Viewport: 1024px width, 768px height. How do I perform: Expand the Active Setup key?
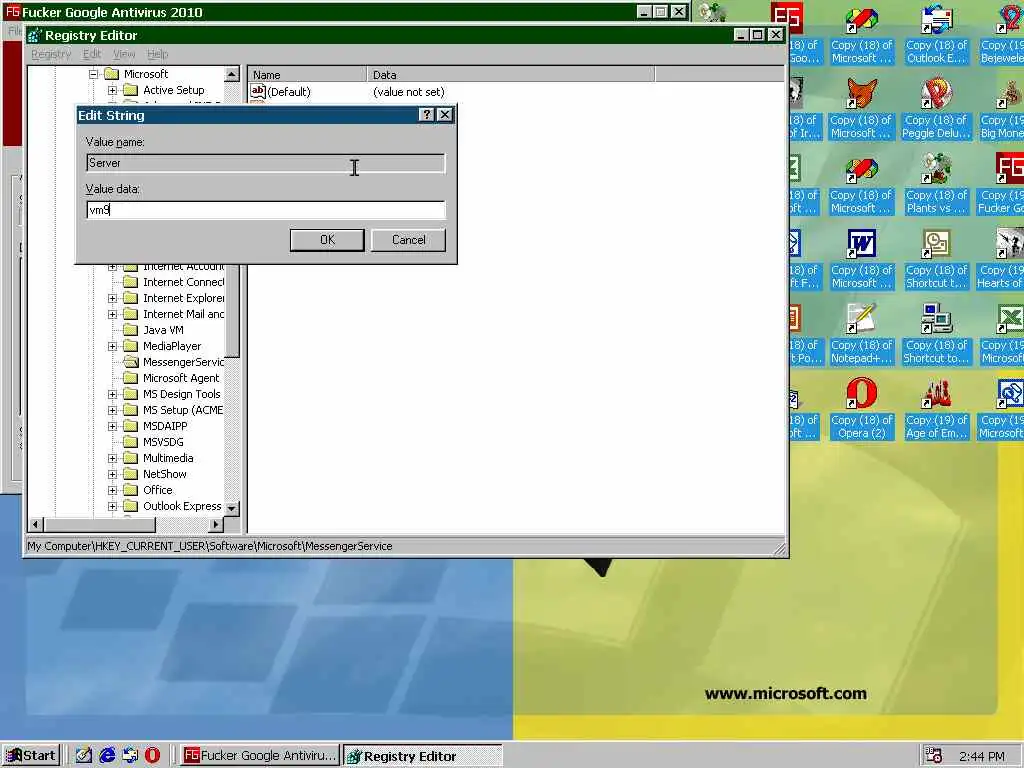point(112,90)
